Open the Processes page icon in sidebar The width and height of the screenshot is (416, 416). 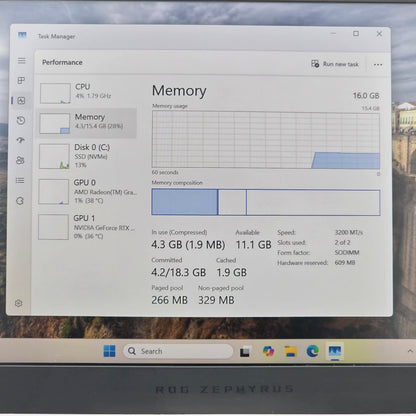pos(21,80)
